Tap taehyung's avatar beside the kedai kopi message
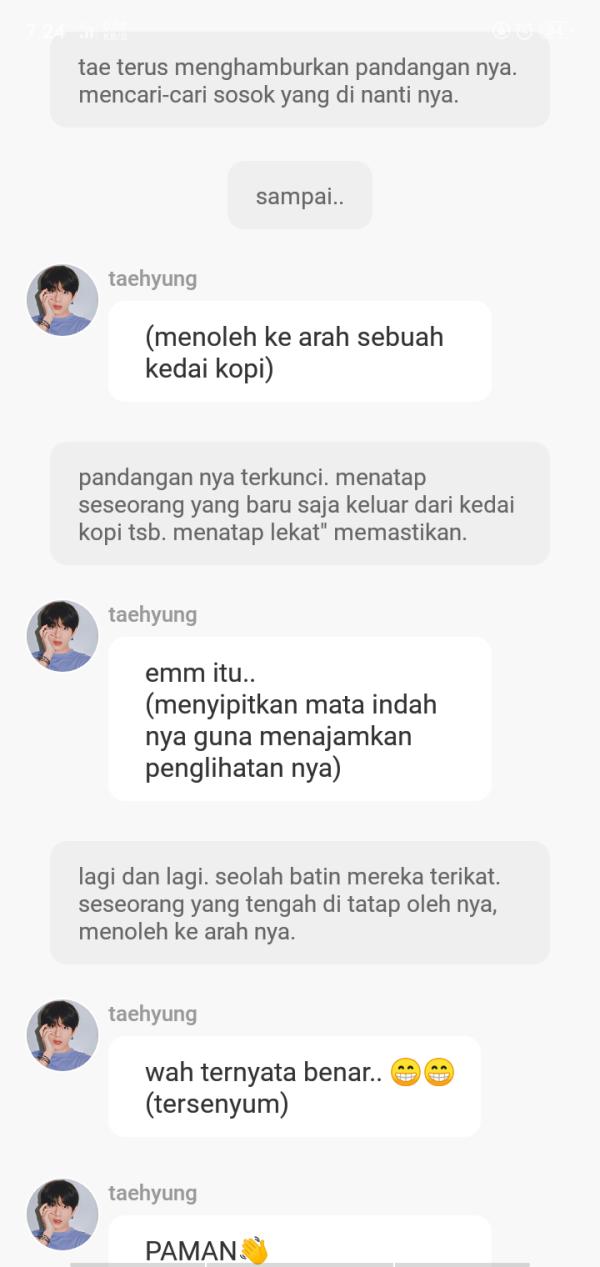The height and width of the screenshot is (1267, 600). click(62, 300)
